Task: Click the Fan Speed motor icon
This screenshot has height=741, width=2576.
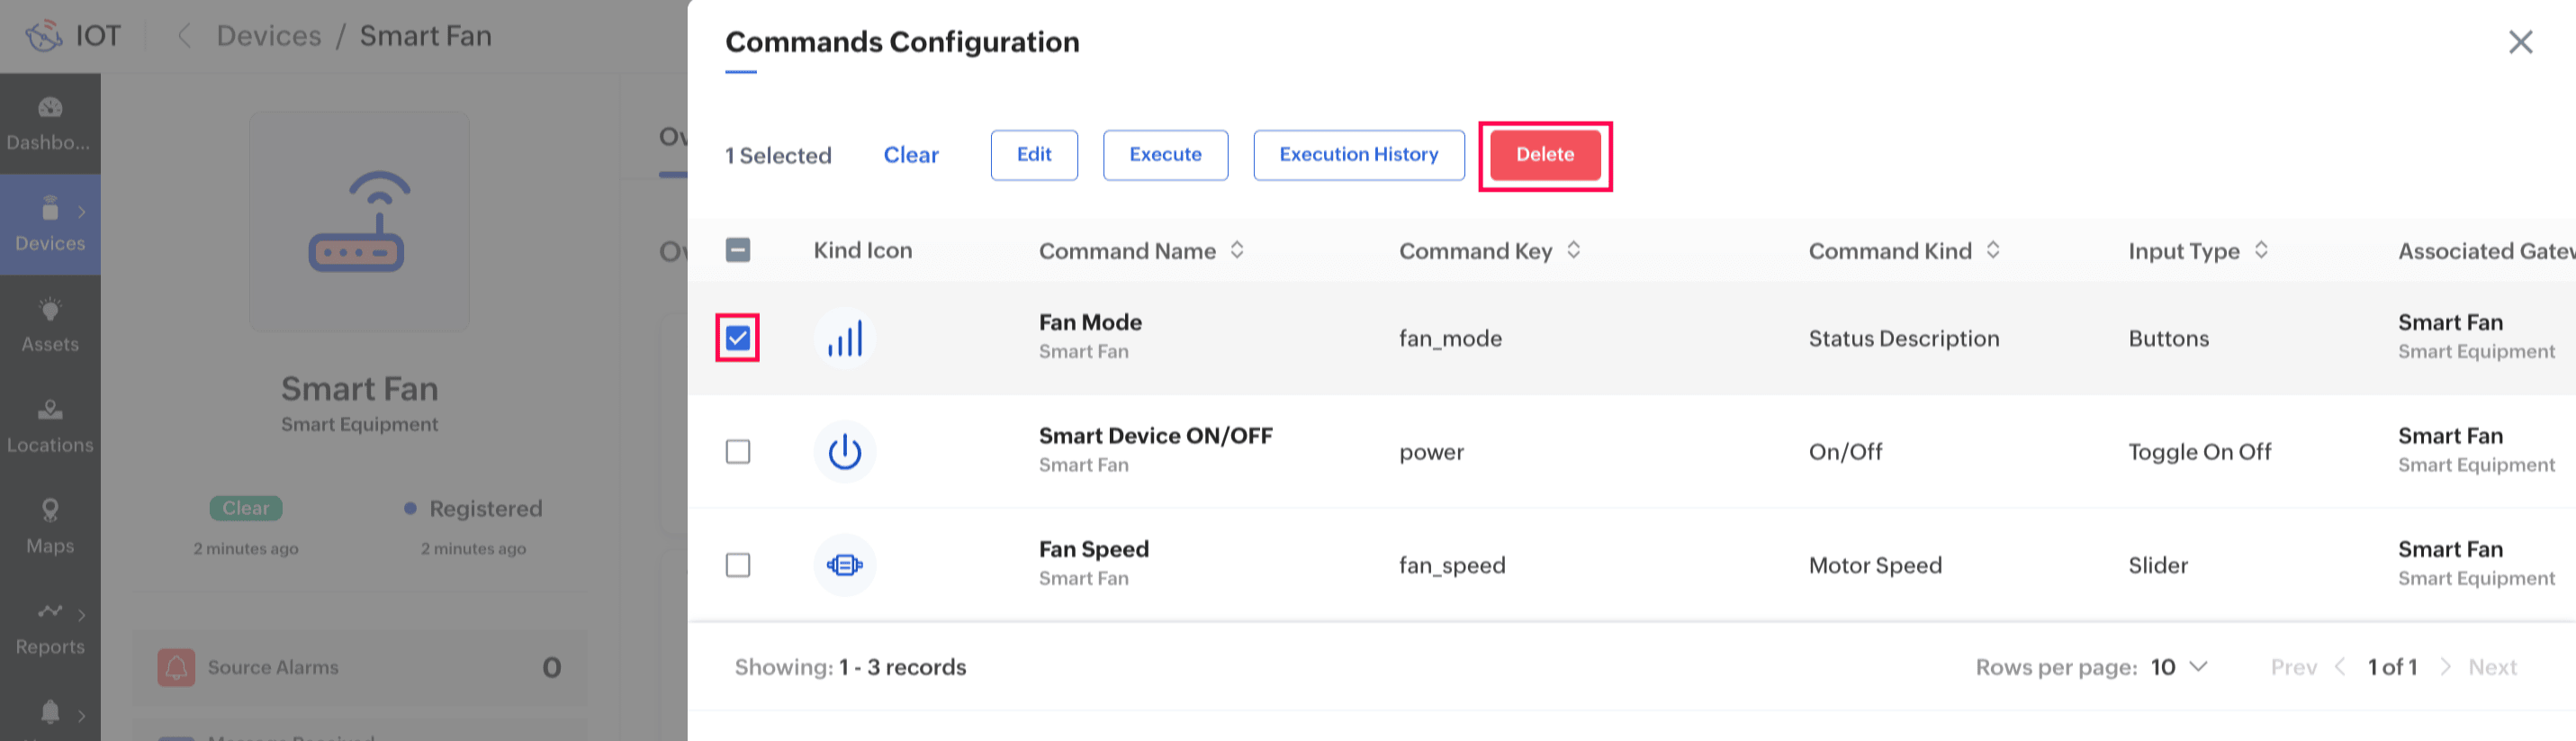Action: [844, 565]
